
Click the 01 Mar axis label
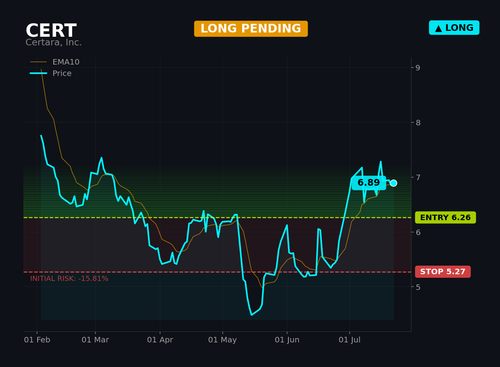pos(95,340)
